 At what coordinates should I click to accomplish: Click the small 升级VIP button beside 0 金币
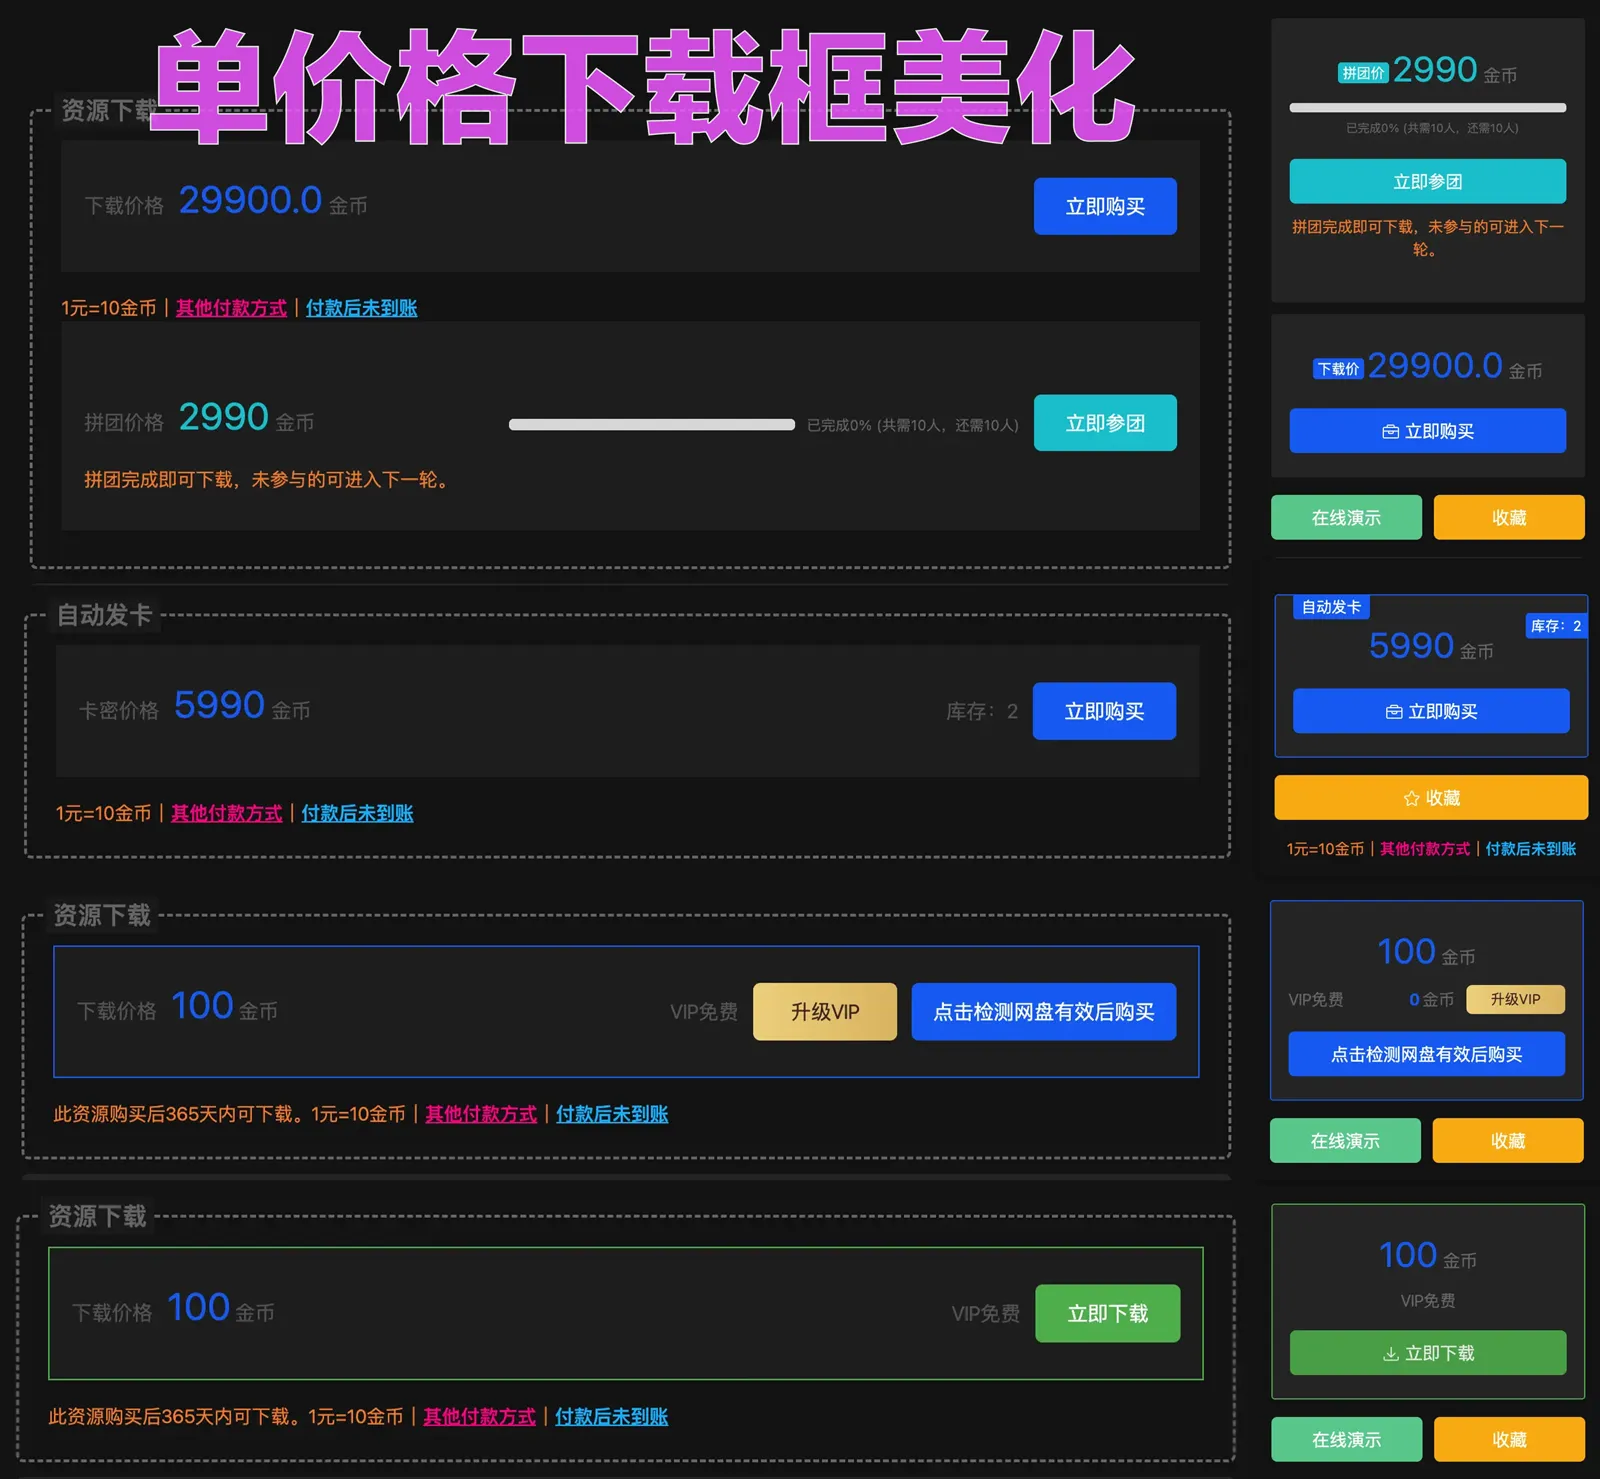pyautogui.click(x=1515, y=999)
